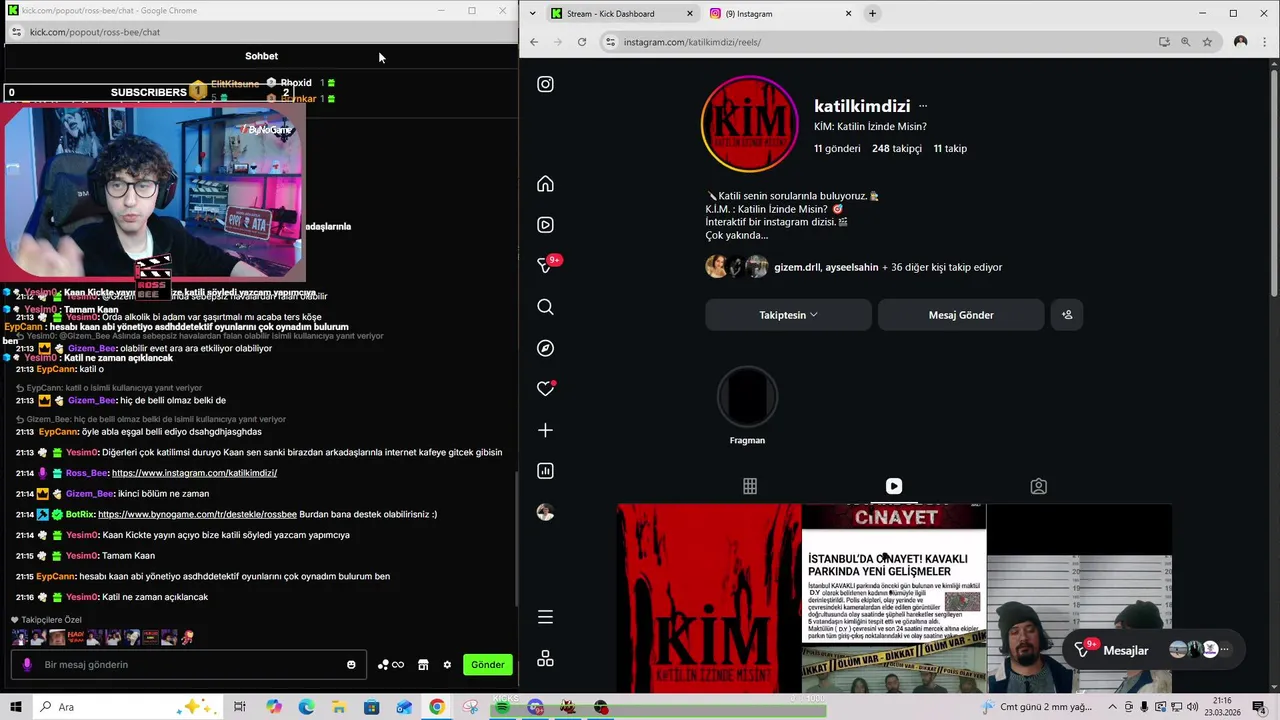Open the Meta apps grid icon in the sidebar
The image size is (1280, 720).
pyautogui.click(x=545, y=659)
